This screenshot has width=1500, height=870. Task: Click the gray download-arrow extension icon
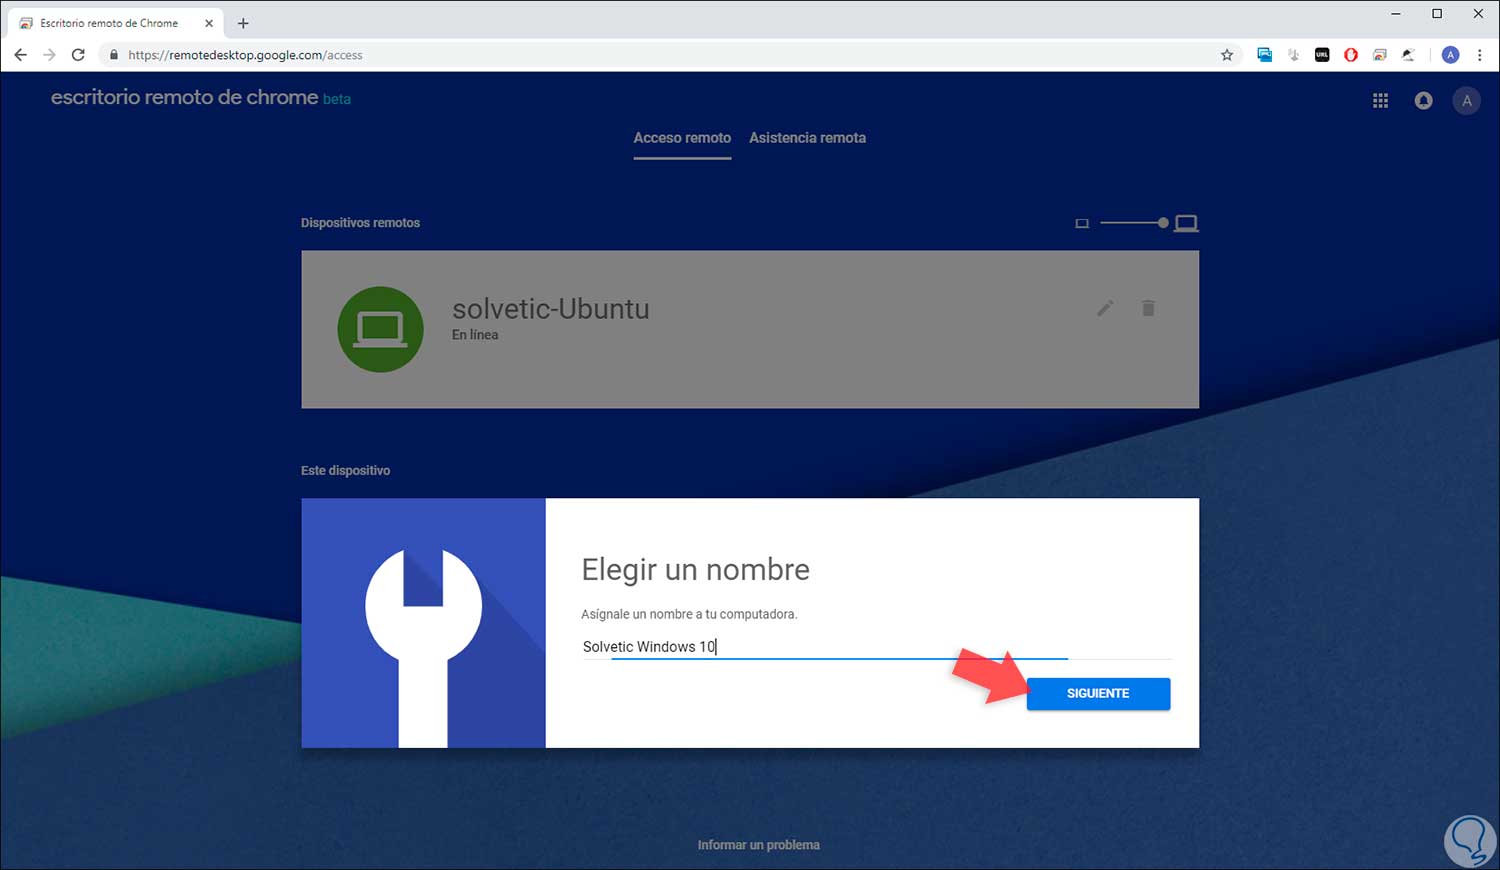click(x=1294, y=55)
